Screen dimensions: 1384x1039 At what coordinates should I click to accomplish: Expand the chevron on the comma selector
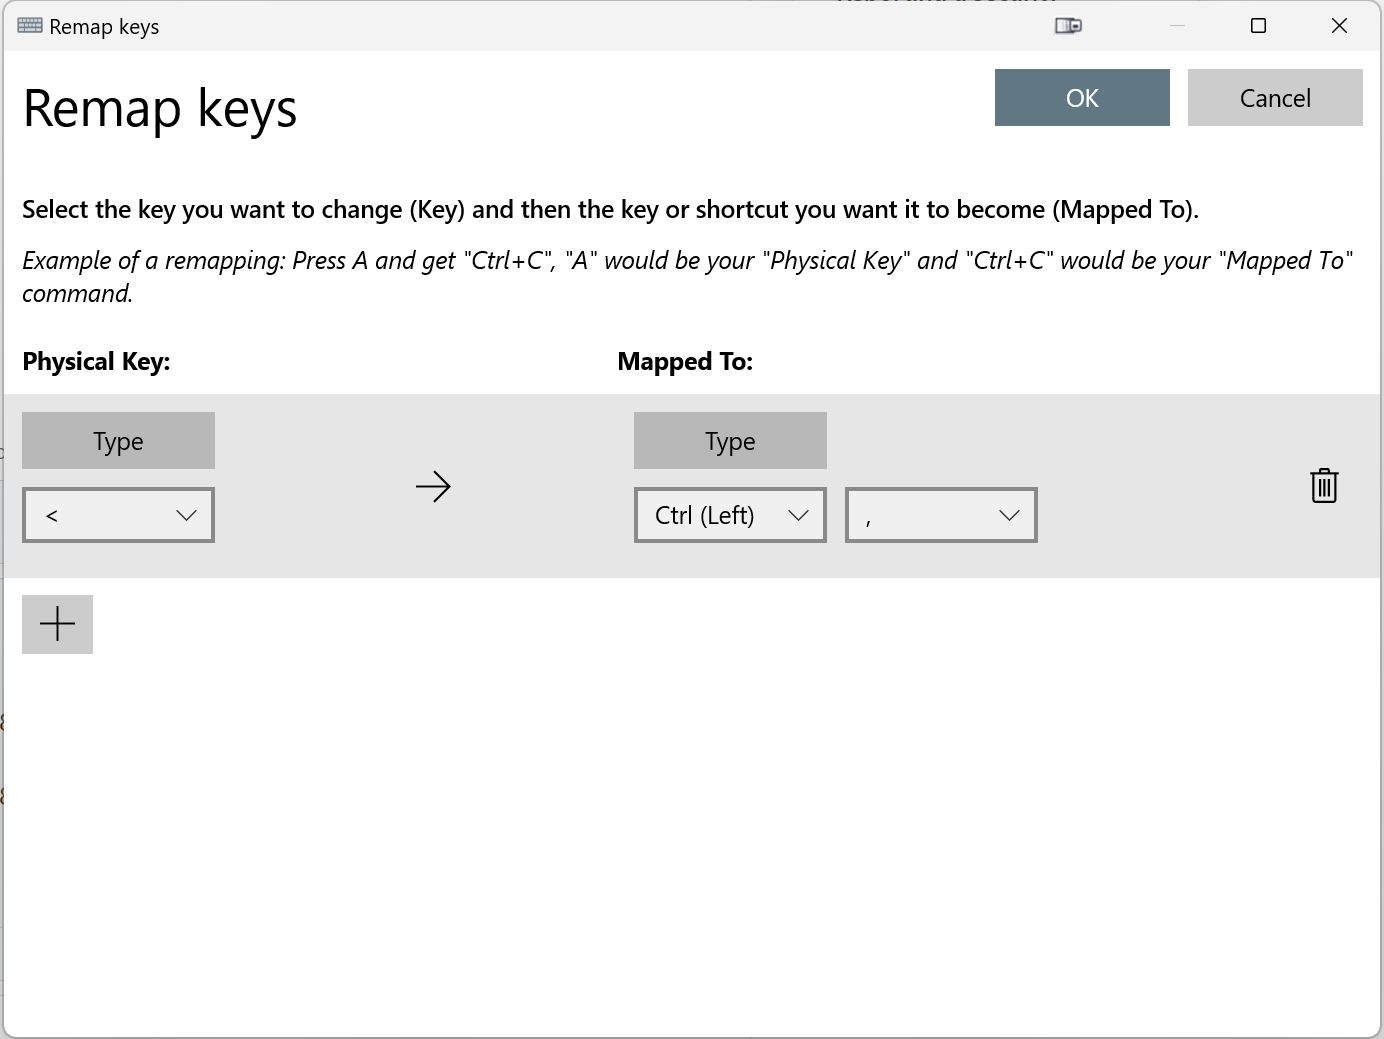point(1008,514)
